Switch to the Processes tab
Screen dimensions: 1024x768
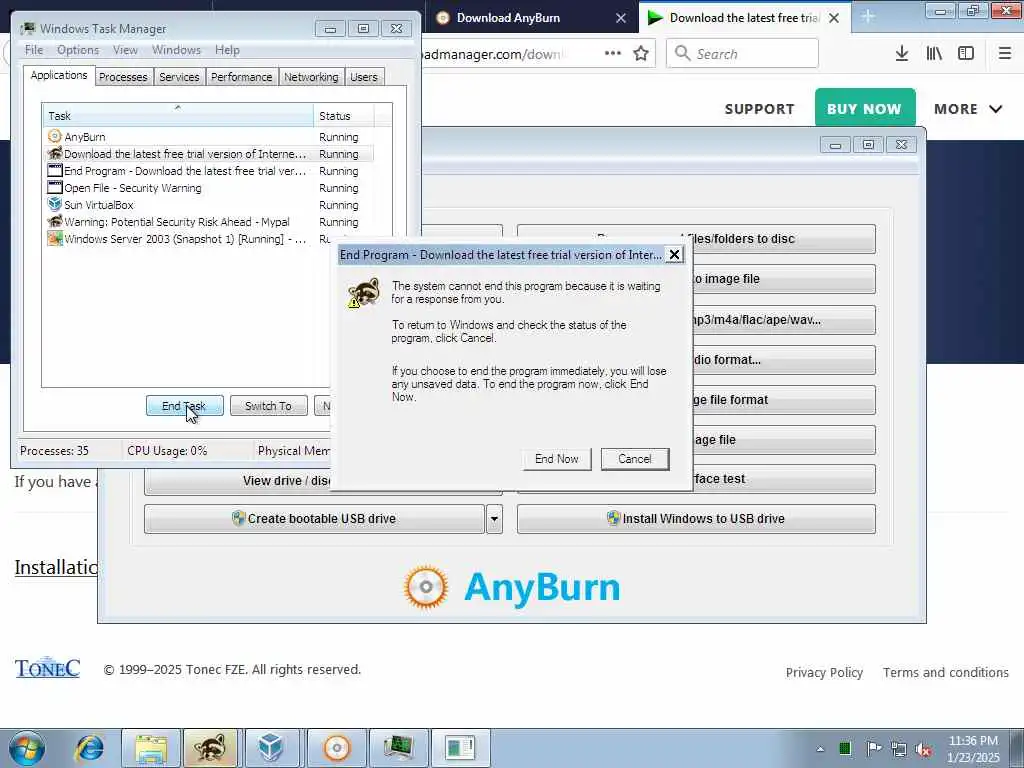(x=123, y=76)
